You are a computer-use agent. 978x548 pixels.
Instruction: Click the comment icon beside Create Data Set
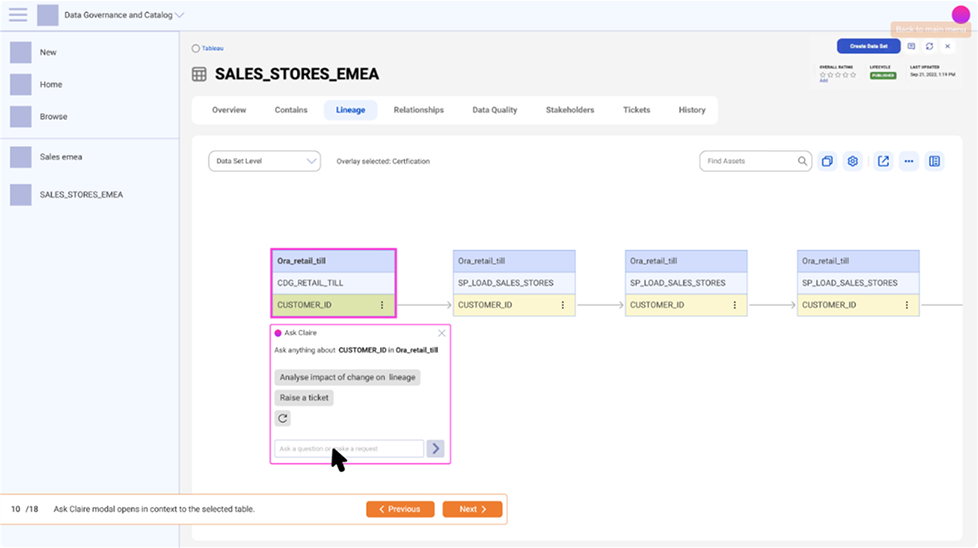tap(911, 46)
